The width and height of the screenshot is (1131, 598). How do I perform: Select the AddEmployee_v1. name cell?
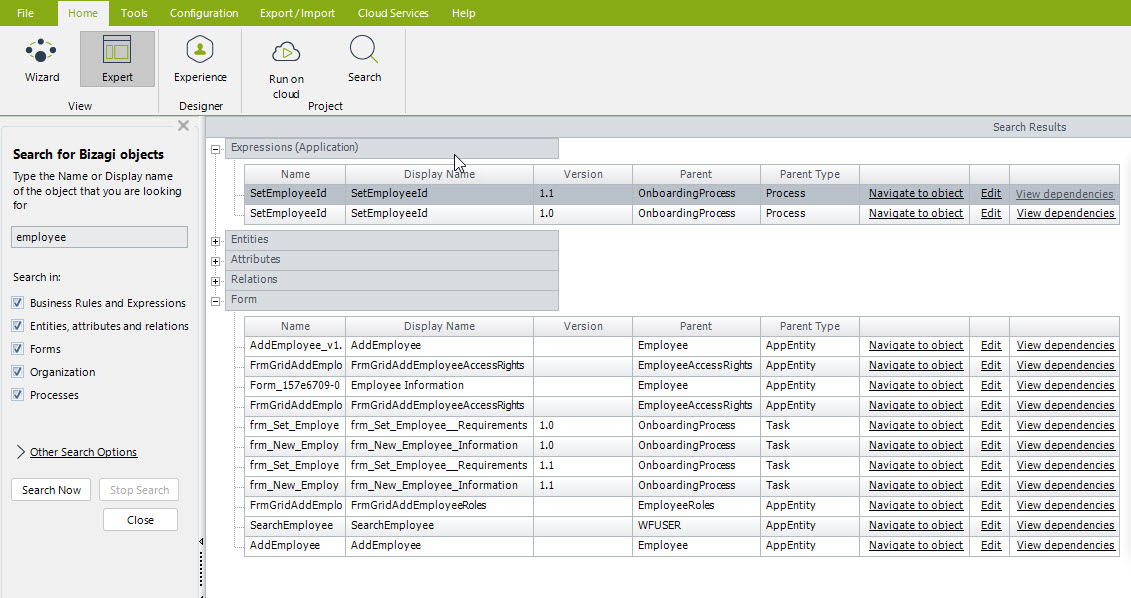coord(295,346)
